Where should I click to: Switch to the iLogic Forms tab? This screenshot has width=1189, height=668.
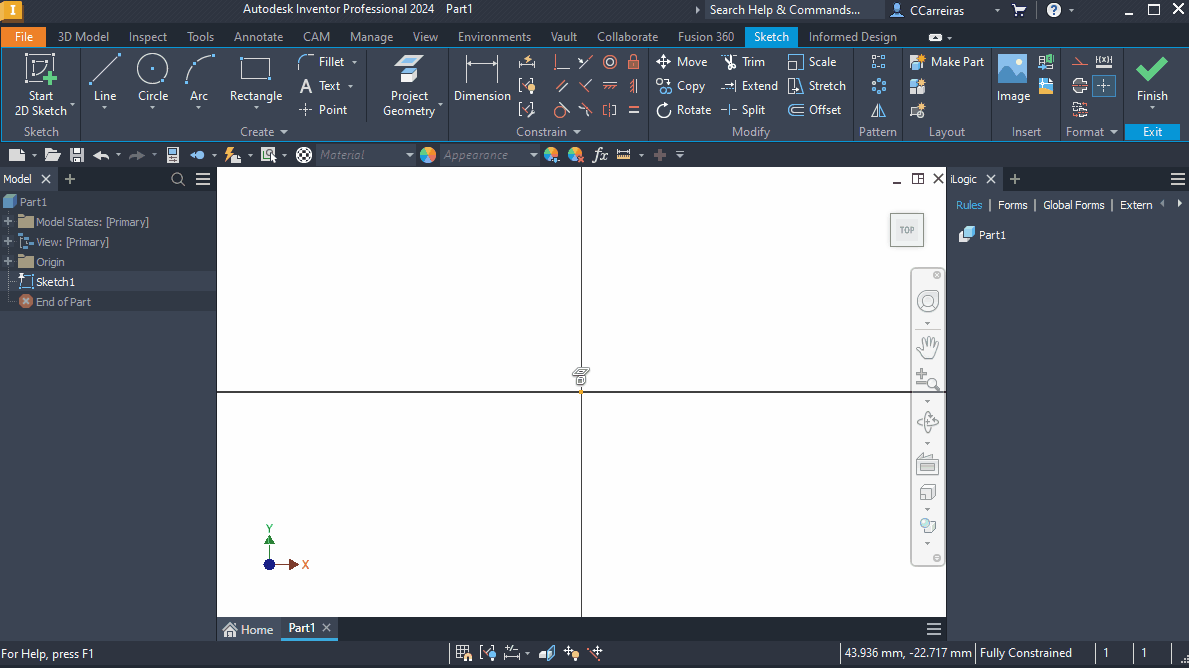pos(1012,205)
